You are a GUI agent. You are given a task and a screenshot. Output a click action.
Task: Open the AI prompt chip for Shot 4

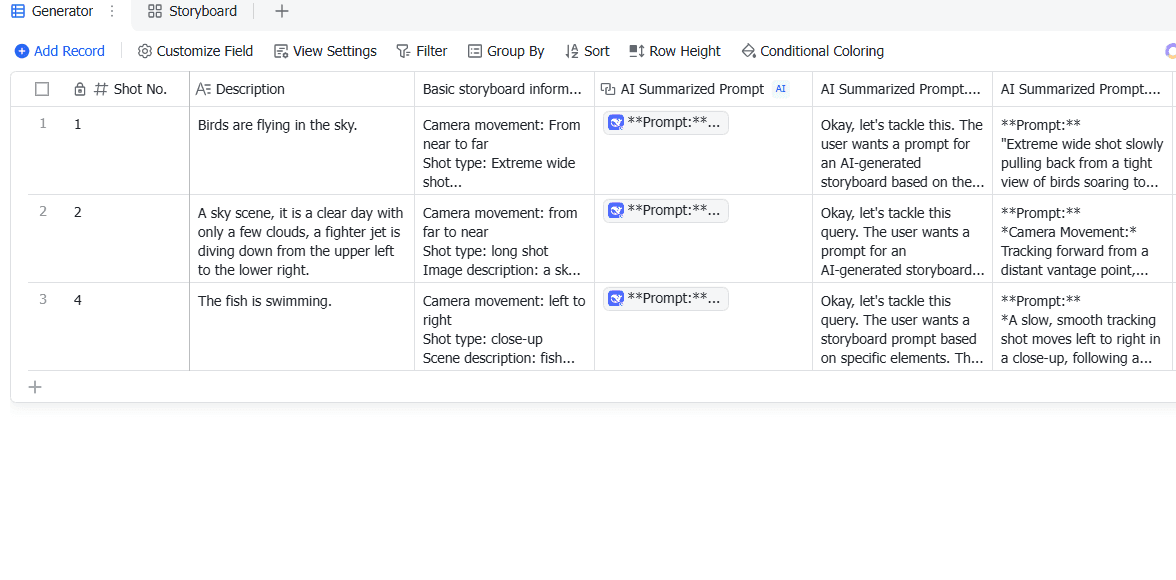pyautogui.click(x=666, y=299)
